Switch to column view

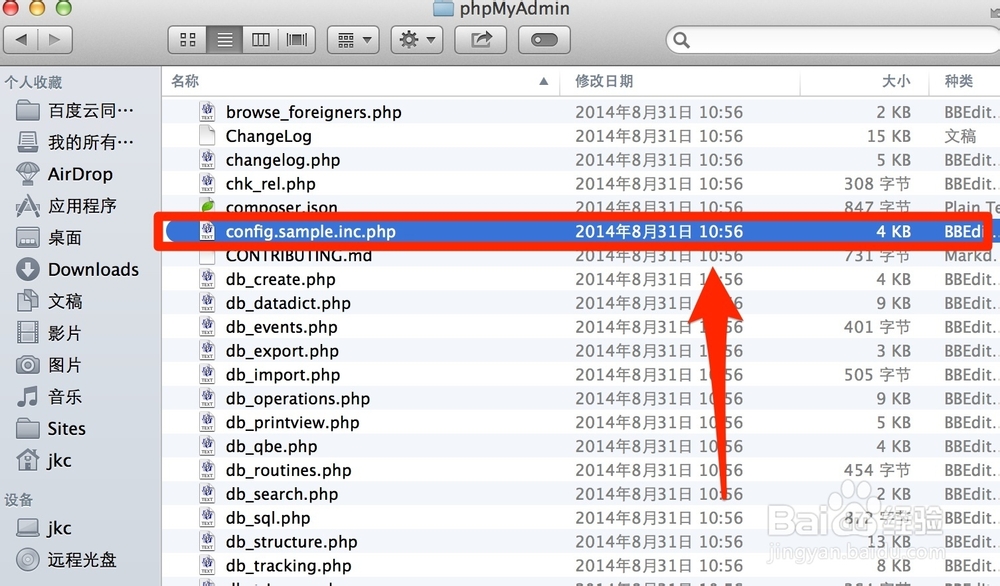(x=261, y=40)
